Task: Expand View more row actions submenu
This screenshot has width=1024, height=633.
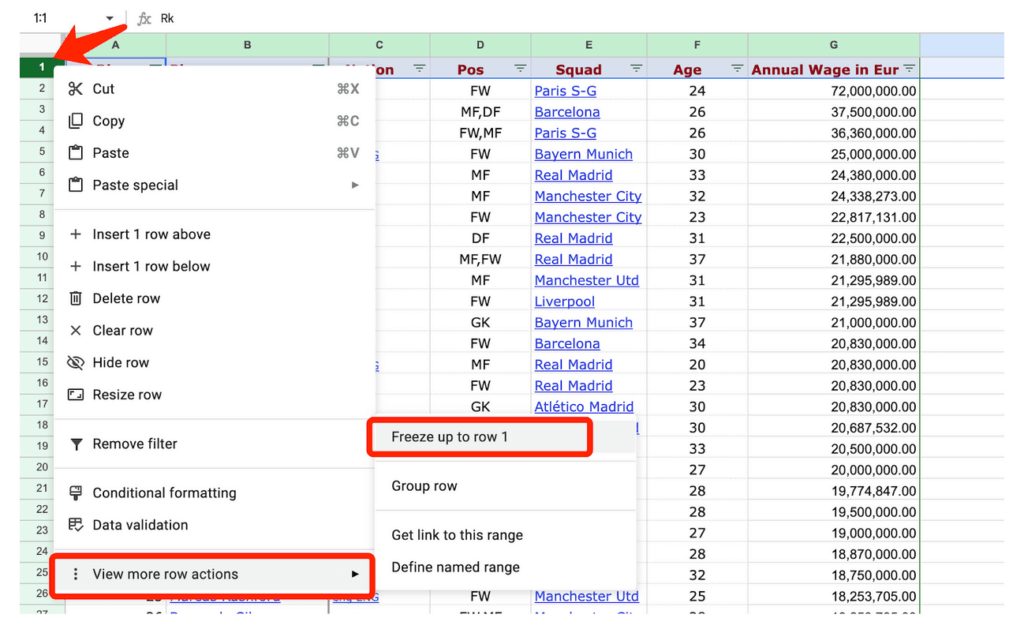Action: (354, 574)
